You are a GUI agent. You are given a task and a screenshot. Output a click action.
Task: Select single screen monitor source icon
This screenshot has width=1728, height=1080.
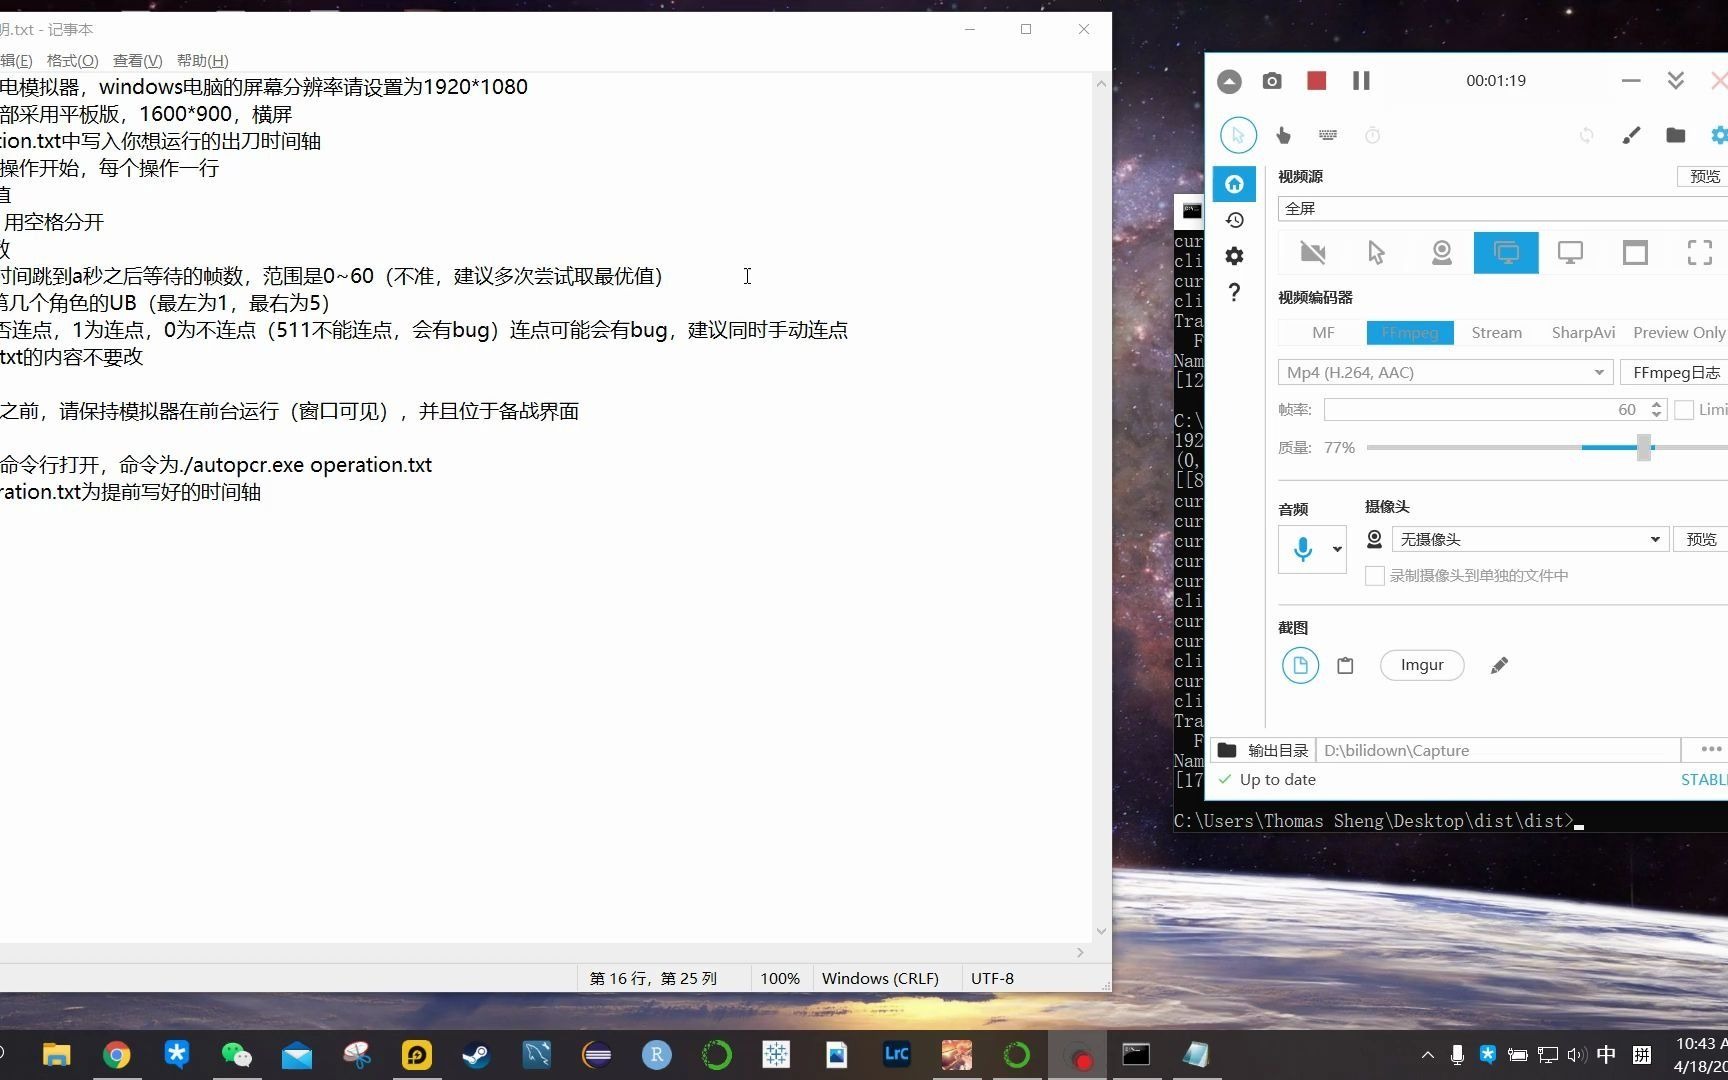1570,253
